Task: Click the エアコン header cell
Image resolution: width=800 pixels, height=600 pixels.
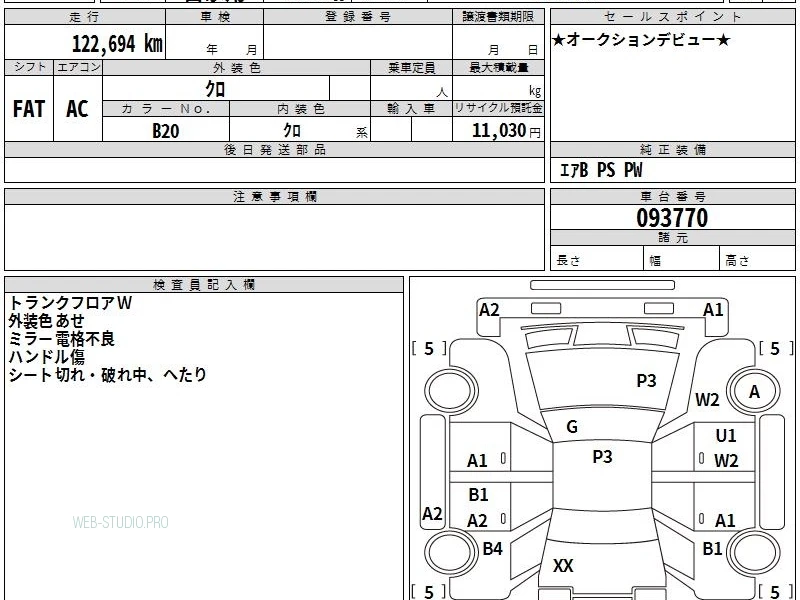Action: point(79,67)
